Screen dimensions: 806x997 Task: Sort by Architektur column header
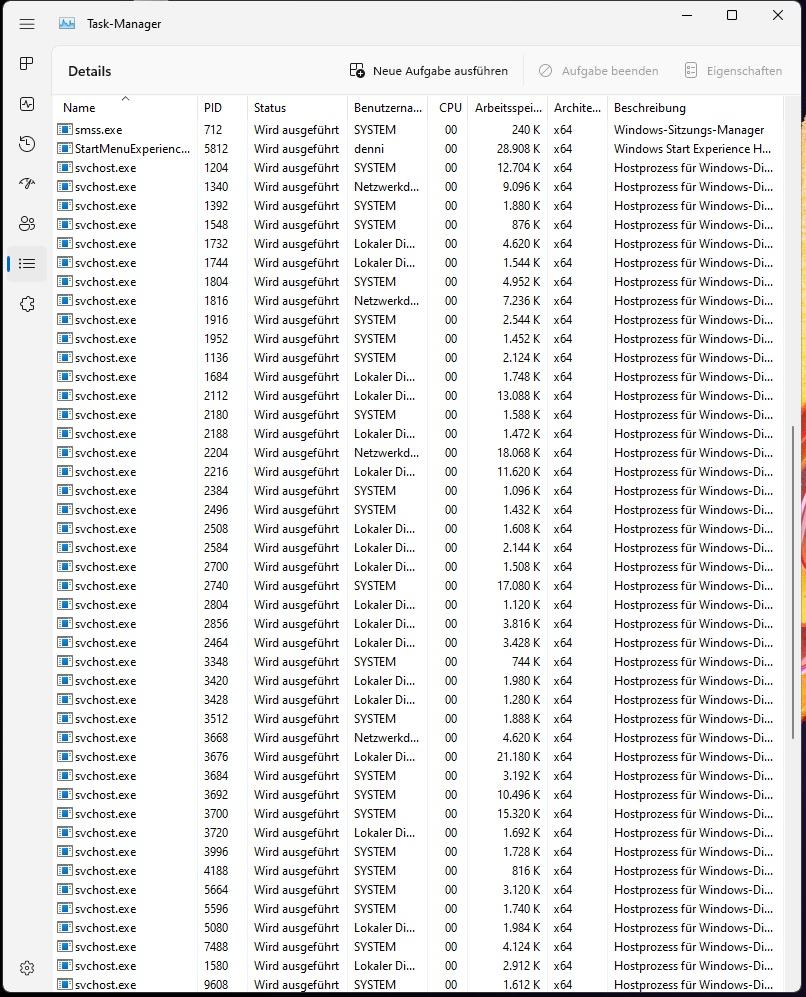tap(577, 107)
